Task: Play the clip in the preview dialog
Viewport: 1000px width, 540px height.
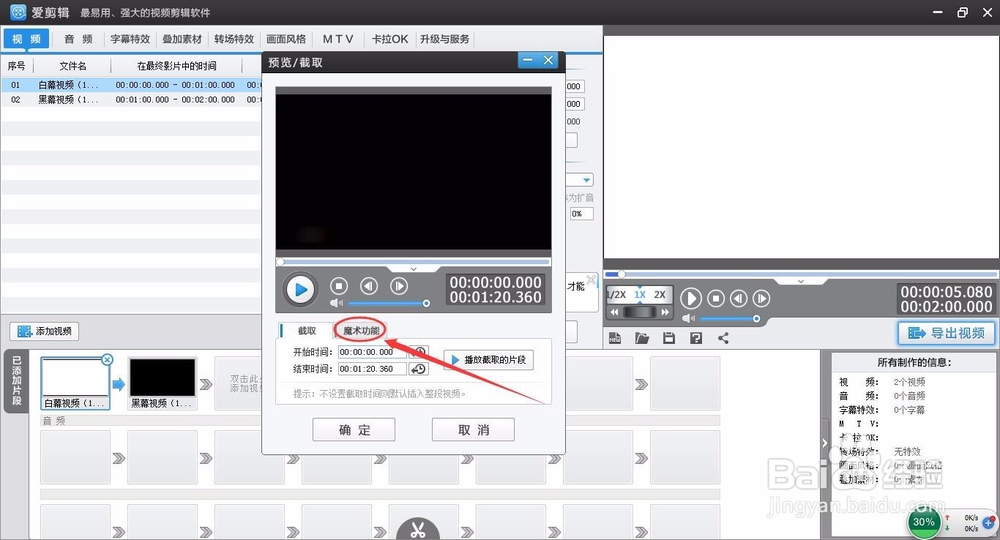Action: tap(300, 289)
